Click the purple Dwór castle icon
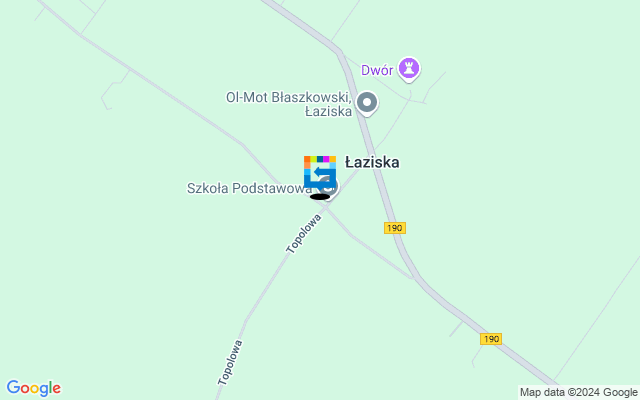This screenshot has height=400, width=640. pos(409,68)
